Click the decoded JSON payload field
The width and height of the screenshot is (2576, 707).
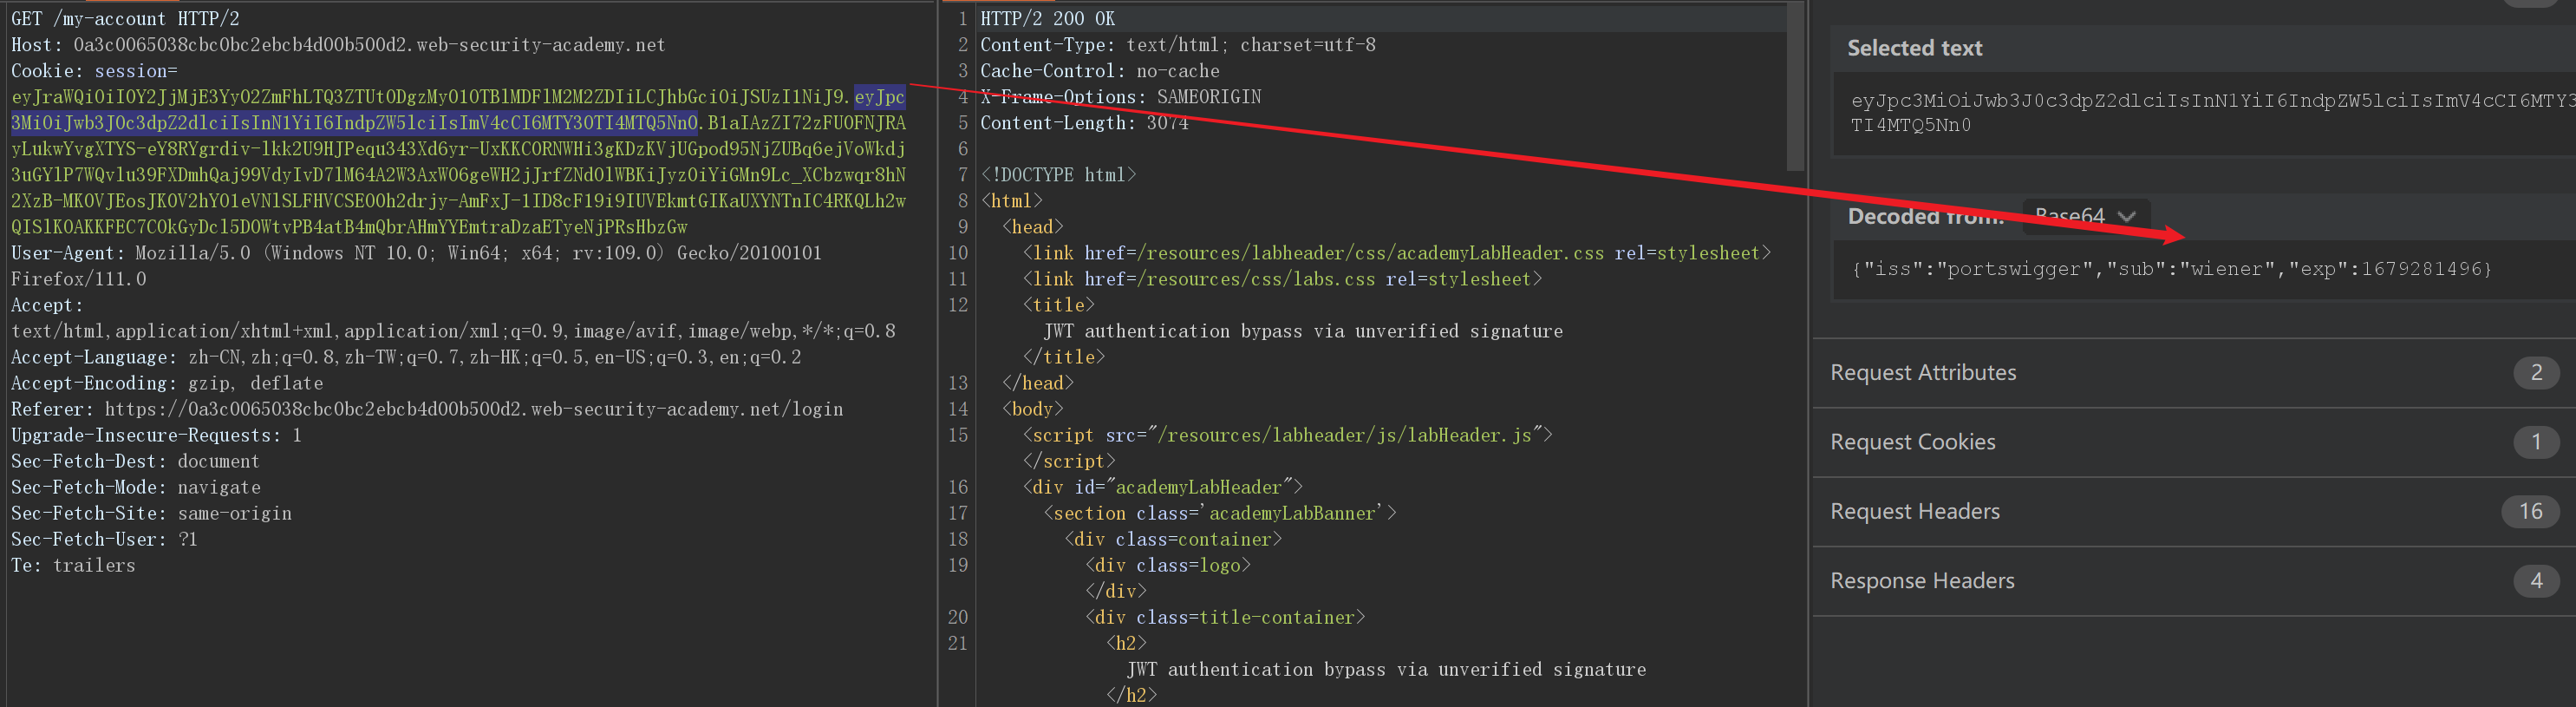(2205, 269)
